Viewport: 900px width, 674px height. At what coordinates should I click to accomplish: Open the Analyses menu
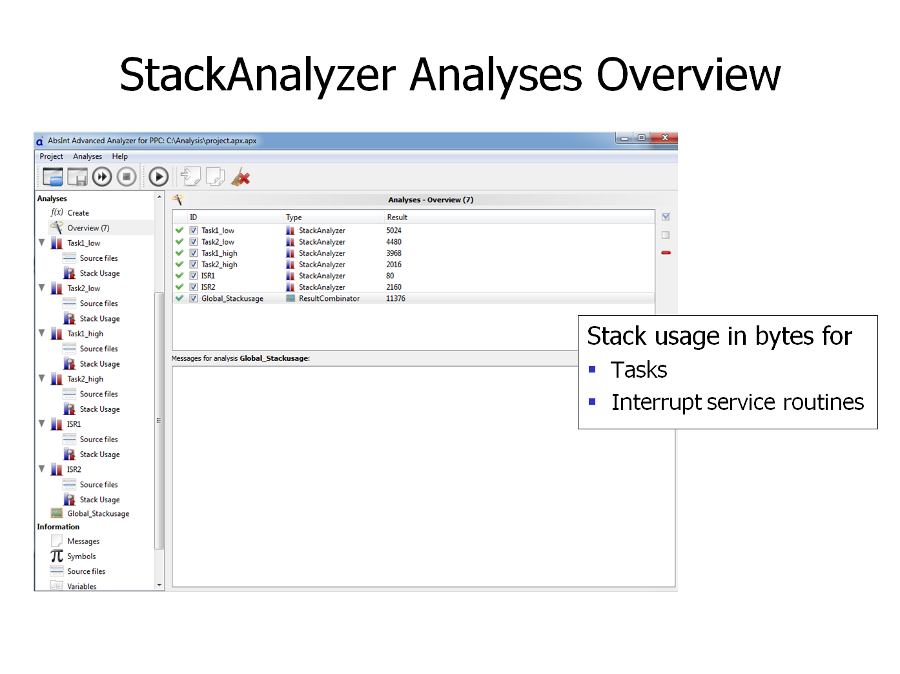[x=87, y=156]
